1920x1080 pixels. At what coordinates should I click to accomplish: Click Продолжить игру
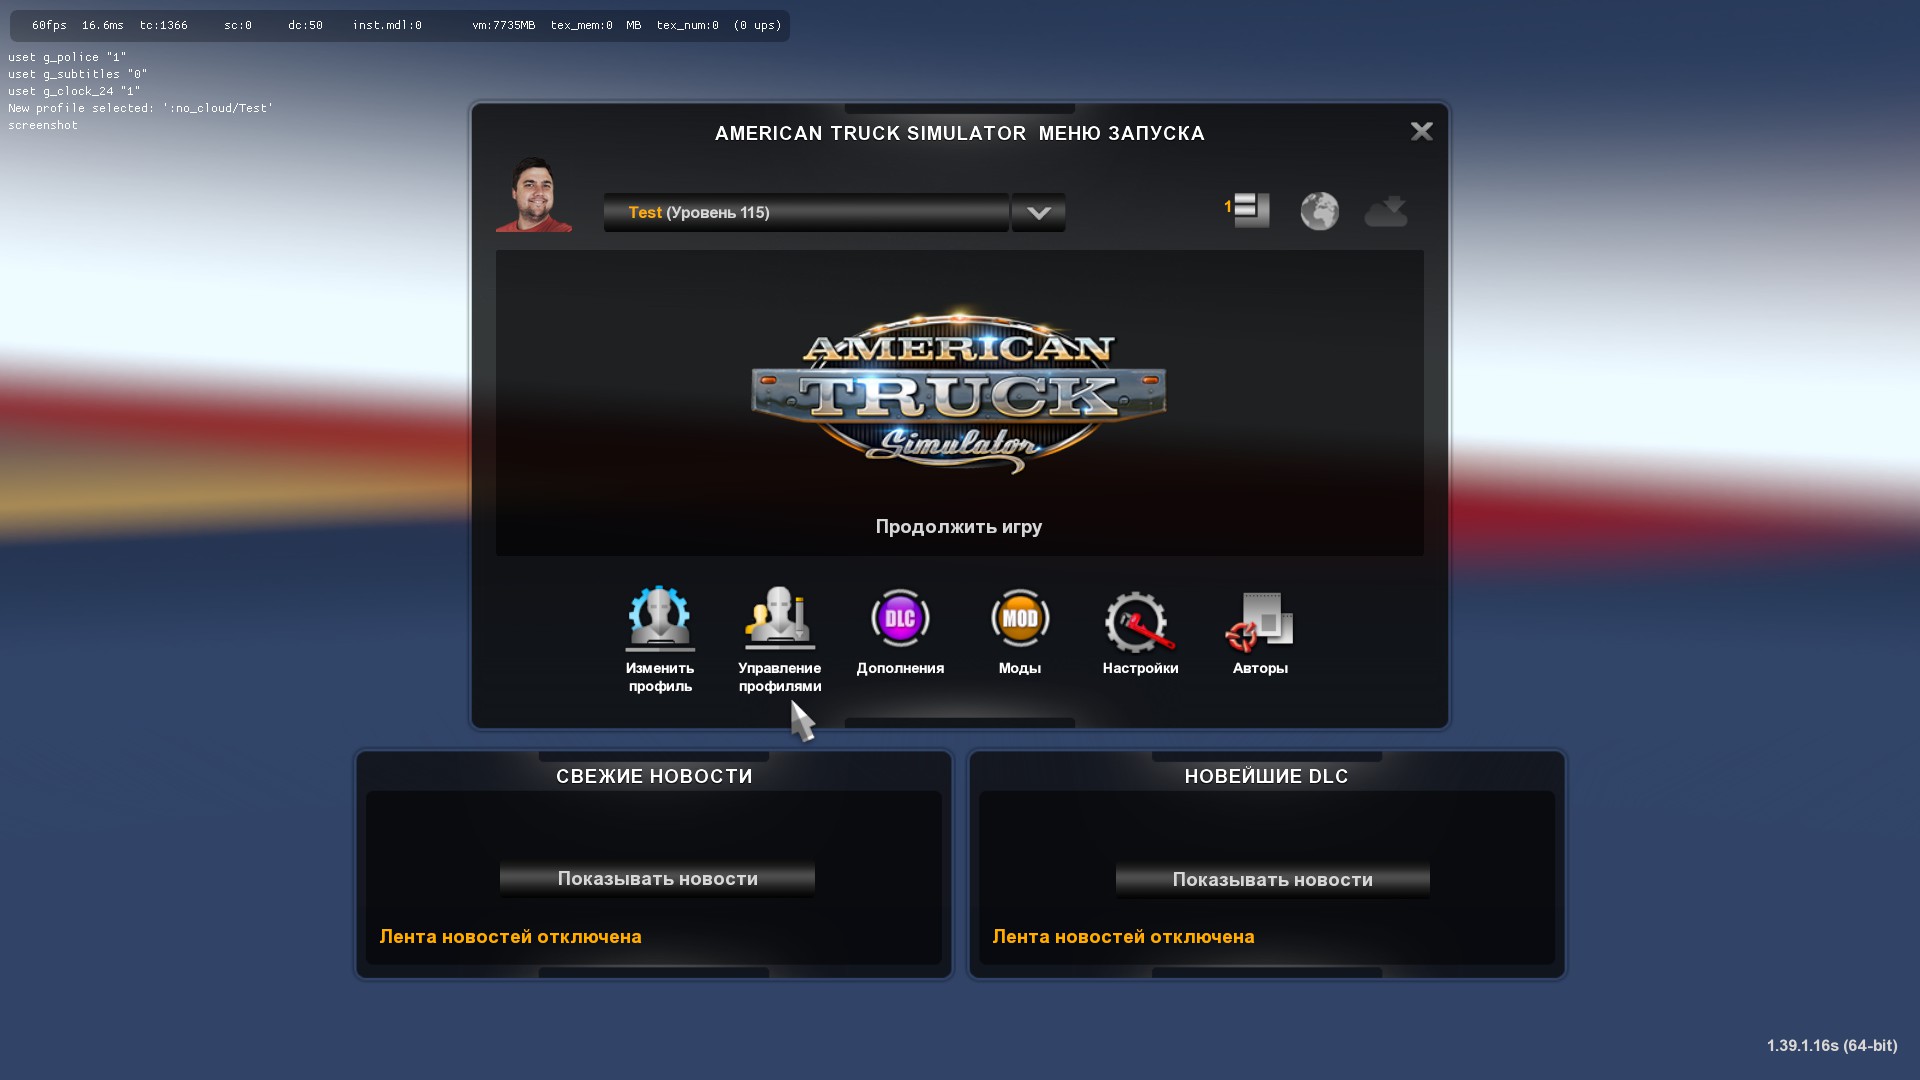[959, 526]
